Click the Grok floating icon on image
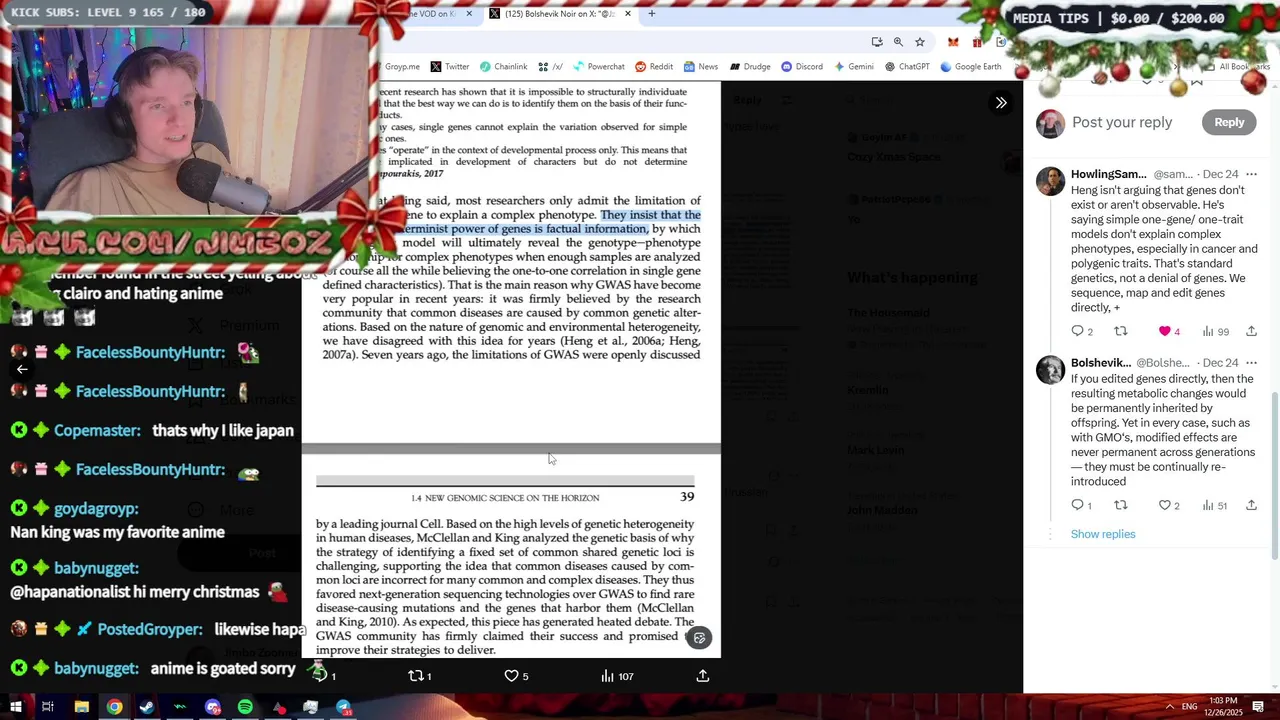 pyautogui.click(x=699, y=638)
